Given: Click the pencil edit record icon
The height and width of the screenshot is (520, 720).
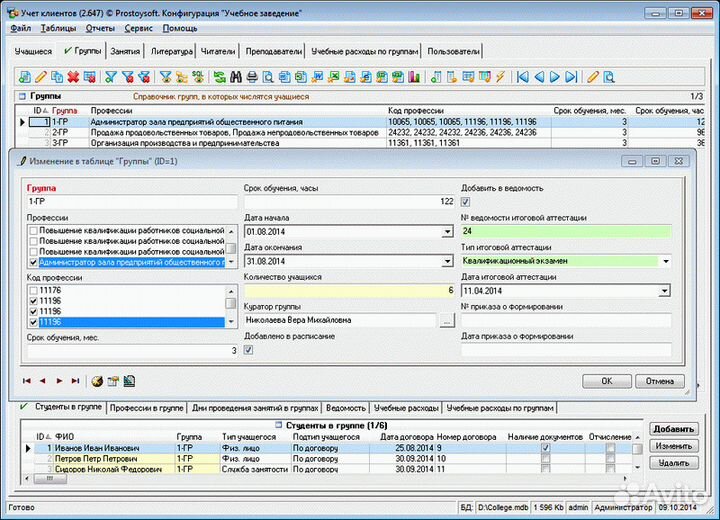Looking at the screenshot, I should click(x=41, y=77).
